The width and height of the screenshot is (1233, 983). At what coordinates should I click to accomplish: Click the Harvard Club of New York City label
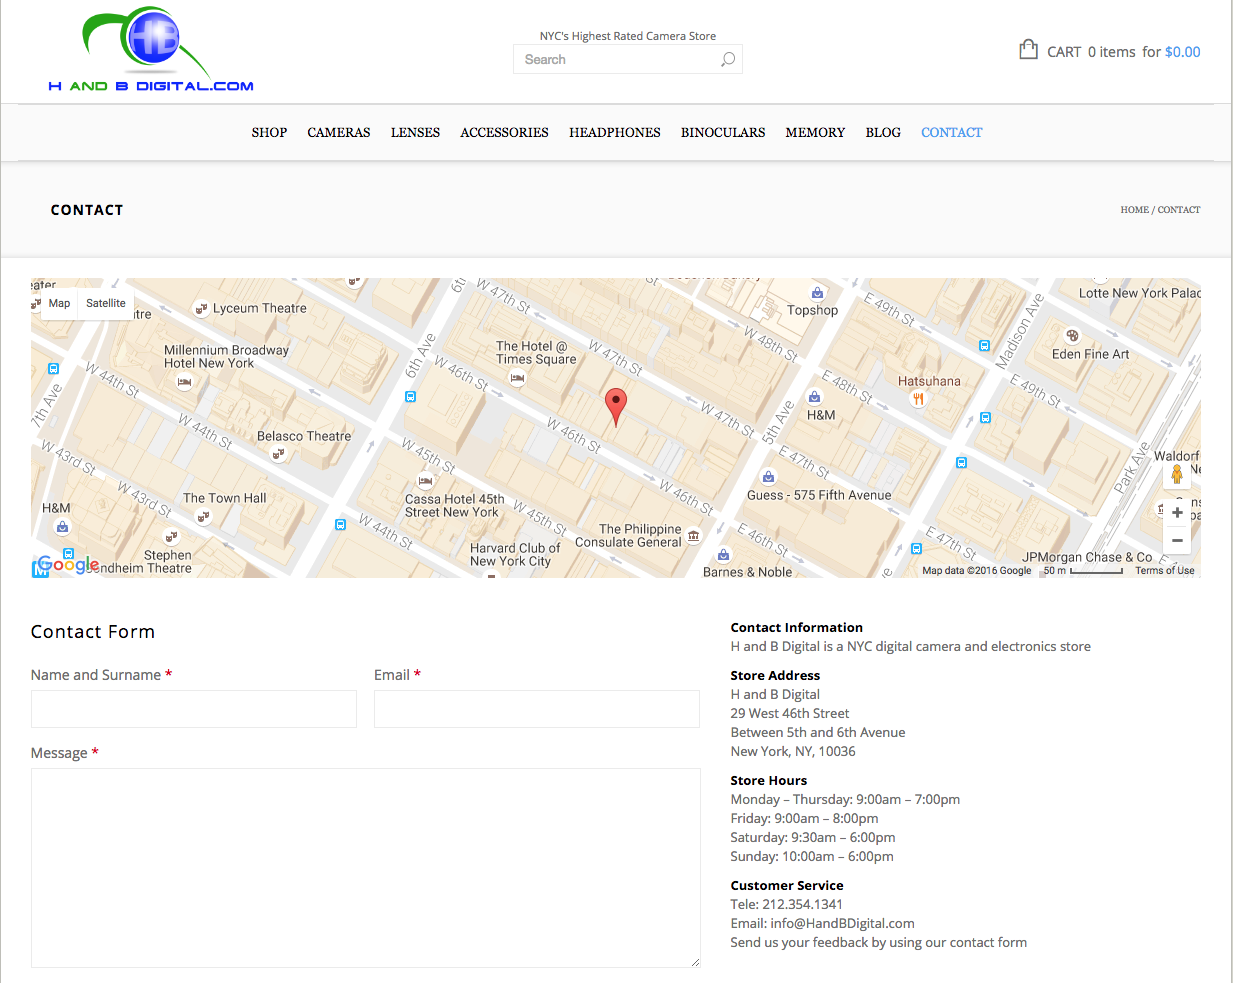[515, 554]
